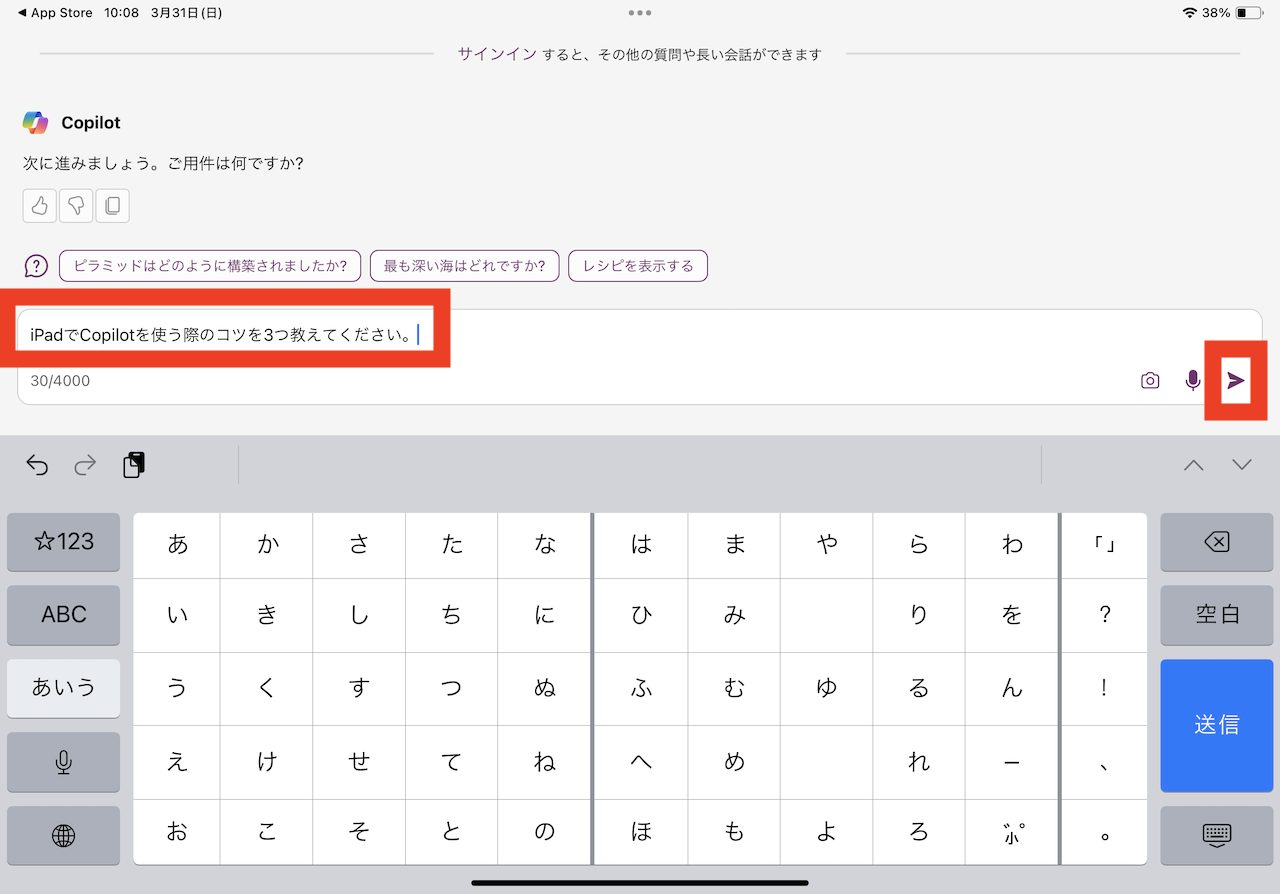
Task: Tap the か key
Action: point(267,545)
